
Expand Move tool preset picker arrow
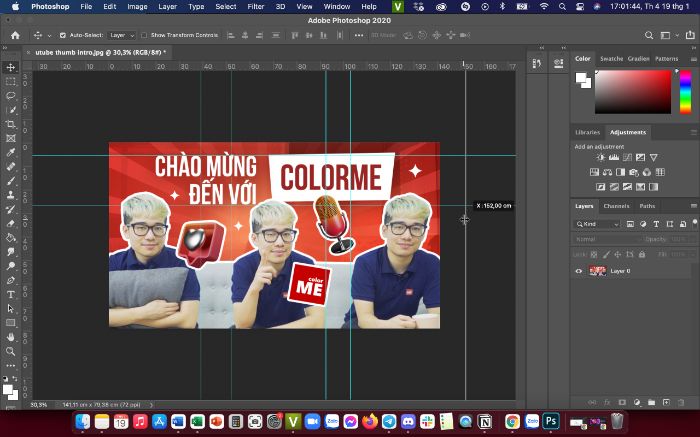click(50, 36)
